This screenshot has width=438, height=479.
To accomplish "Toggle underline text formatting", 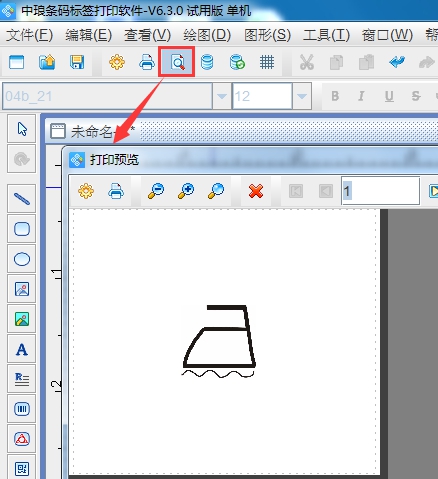I will [389, 96].
